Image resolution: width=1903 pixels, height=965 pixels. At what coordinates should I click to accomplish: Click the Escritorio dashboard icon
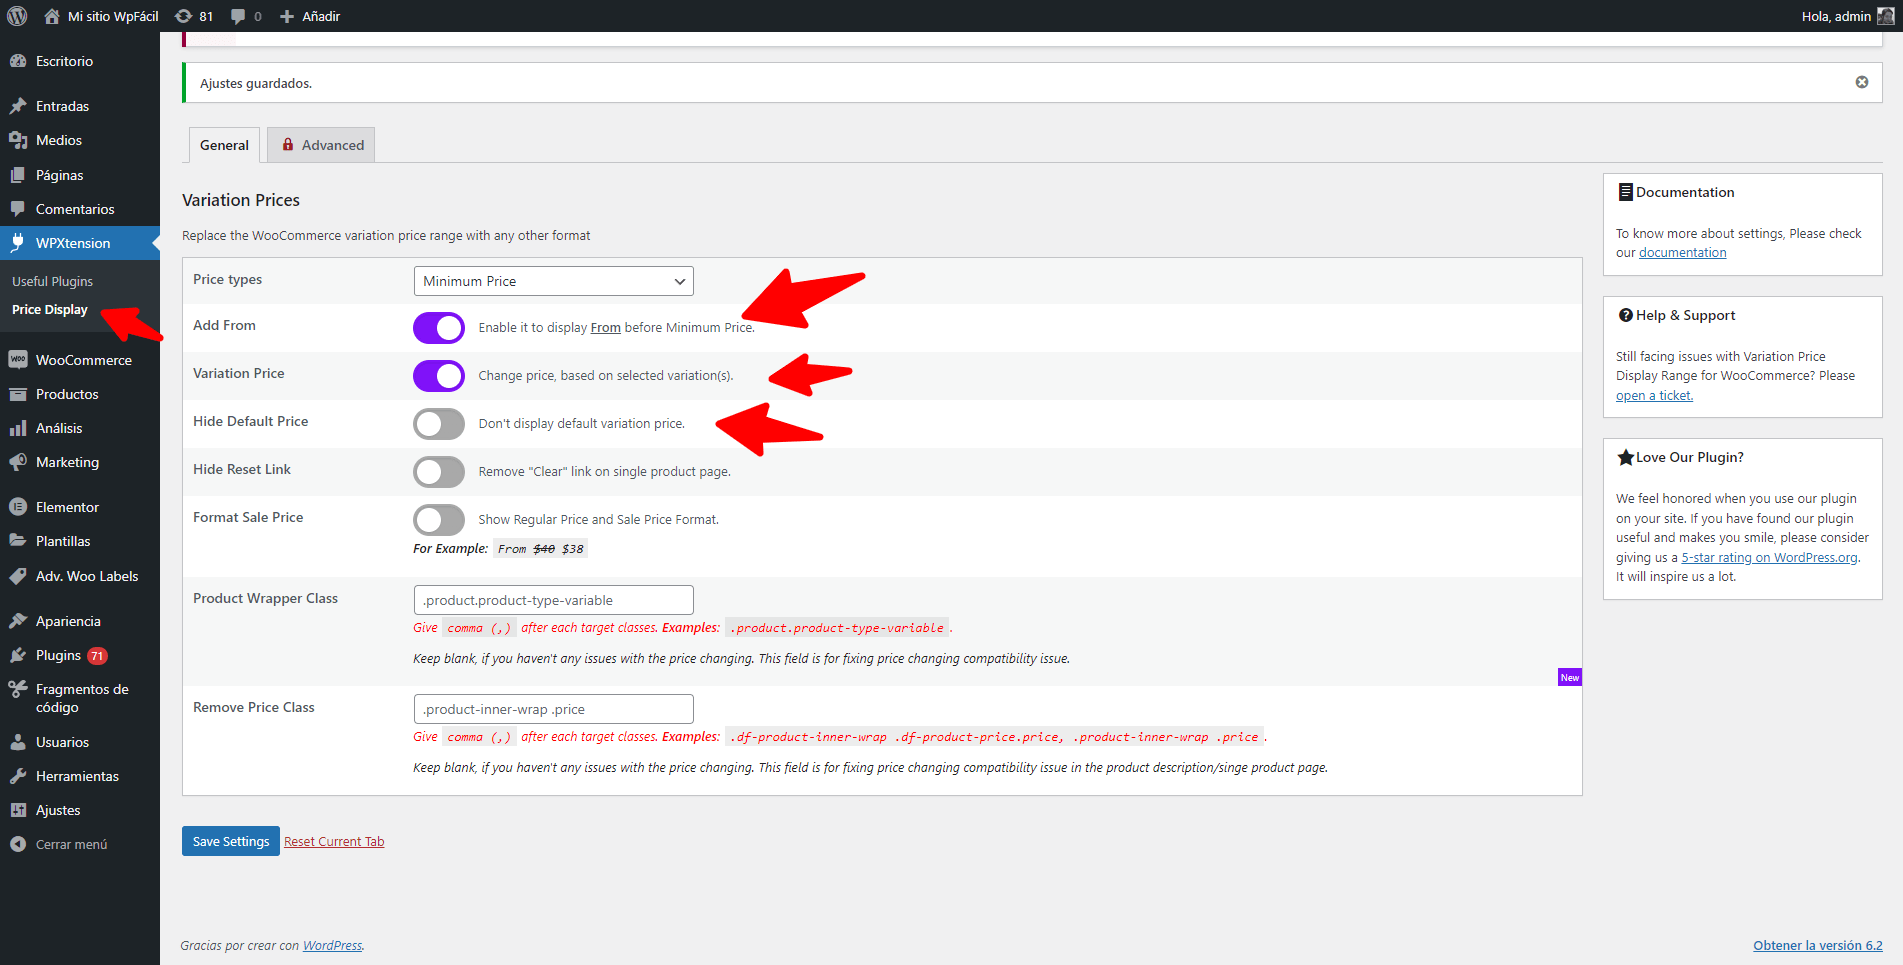pos(18,61)
